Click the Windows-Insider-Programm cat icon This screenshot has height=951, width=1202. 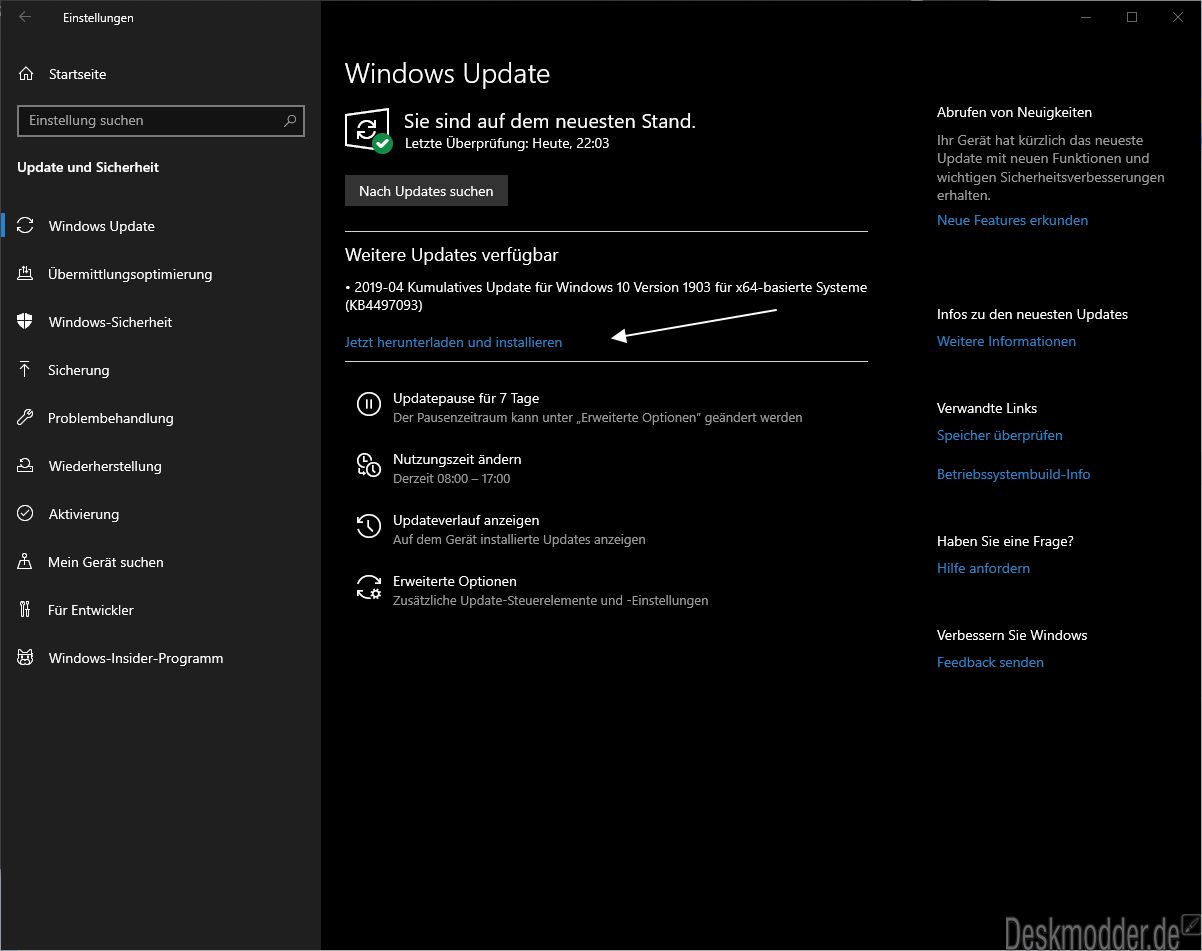tap(26, 658)
